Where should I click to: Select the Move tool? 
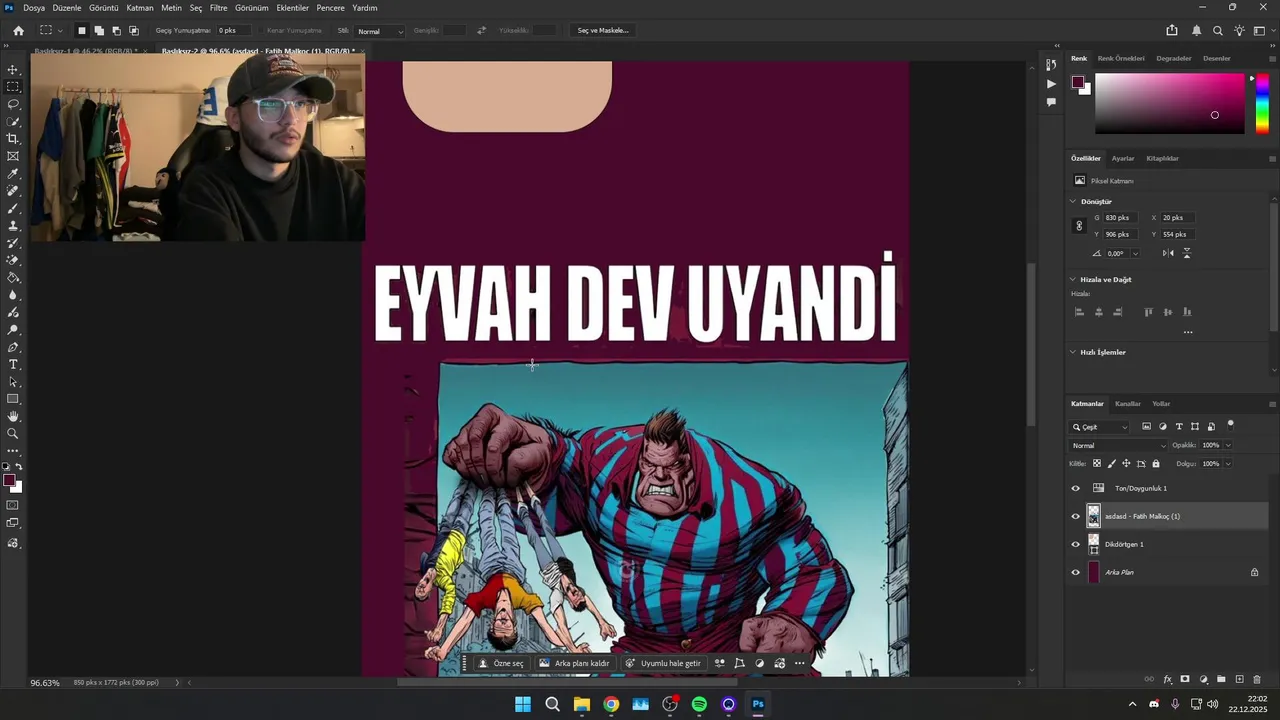pyautogui.click(x=13, y=70)
